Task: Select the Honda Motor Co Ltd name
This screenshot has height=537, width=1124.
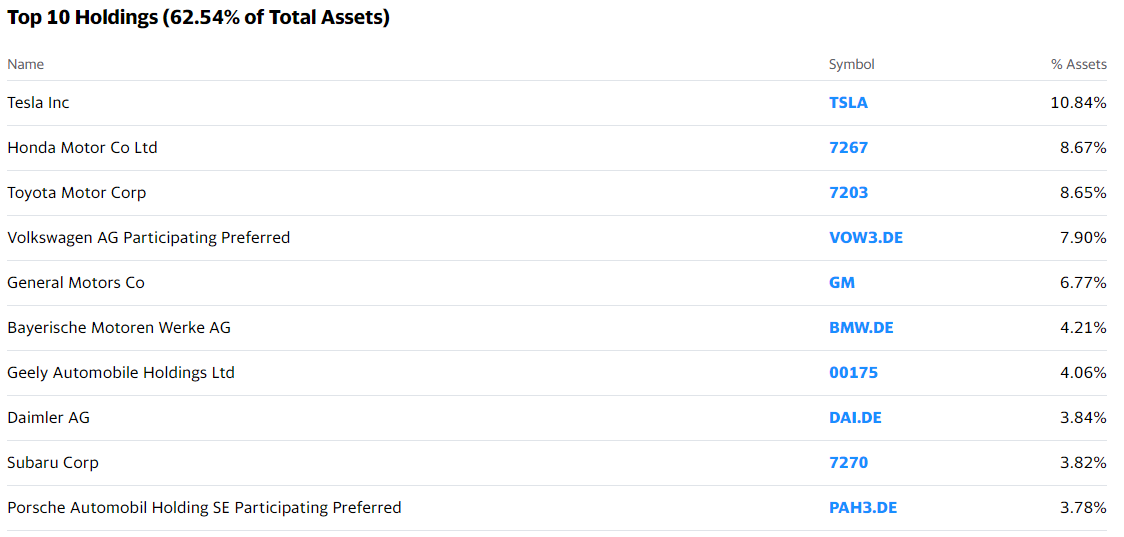Action: [x=82, y=148]
